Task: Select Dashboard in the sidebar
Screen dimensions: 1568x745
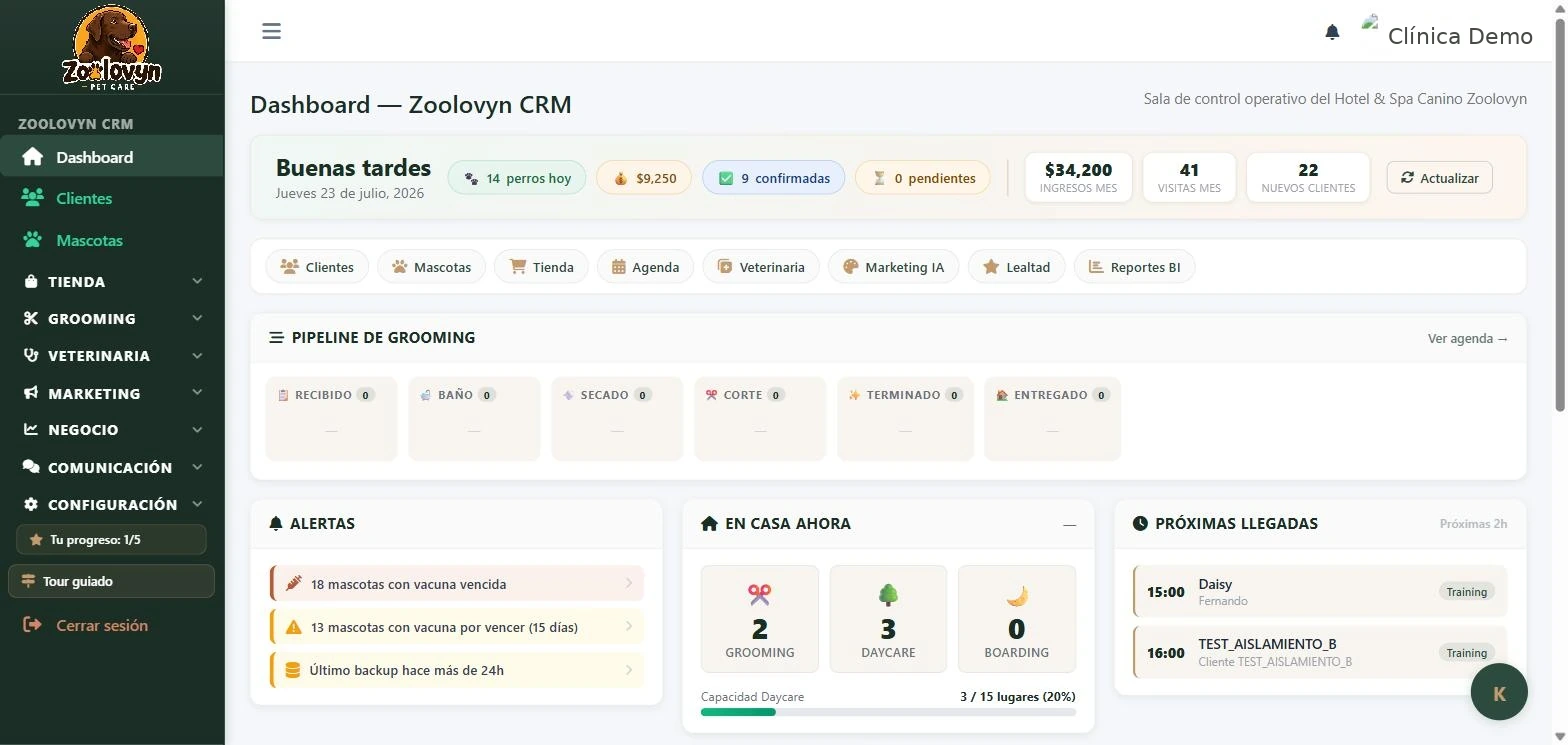Action: (111, 157)
